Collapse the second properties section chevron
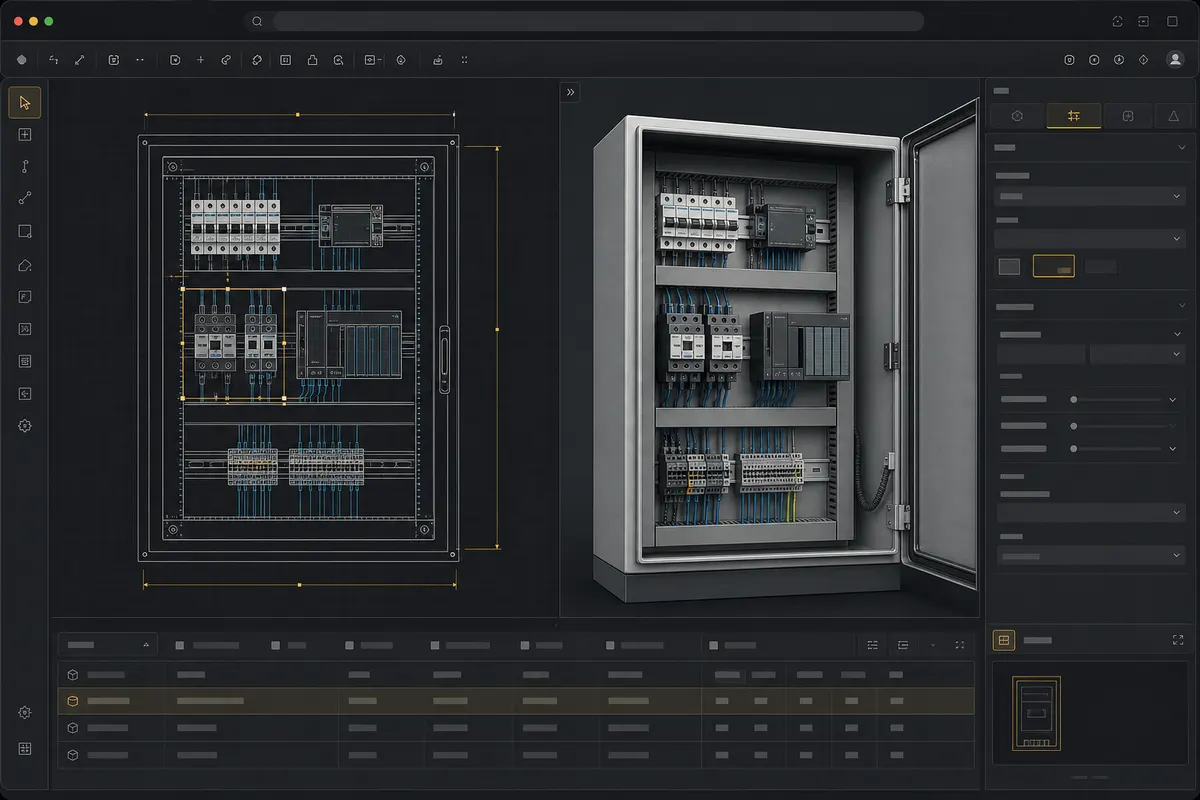This screenshot has width=1200, height=800. pyautogui.click(x=1182, y=306)
